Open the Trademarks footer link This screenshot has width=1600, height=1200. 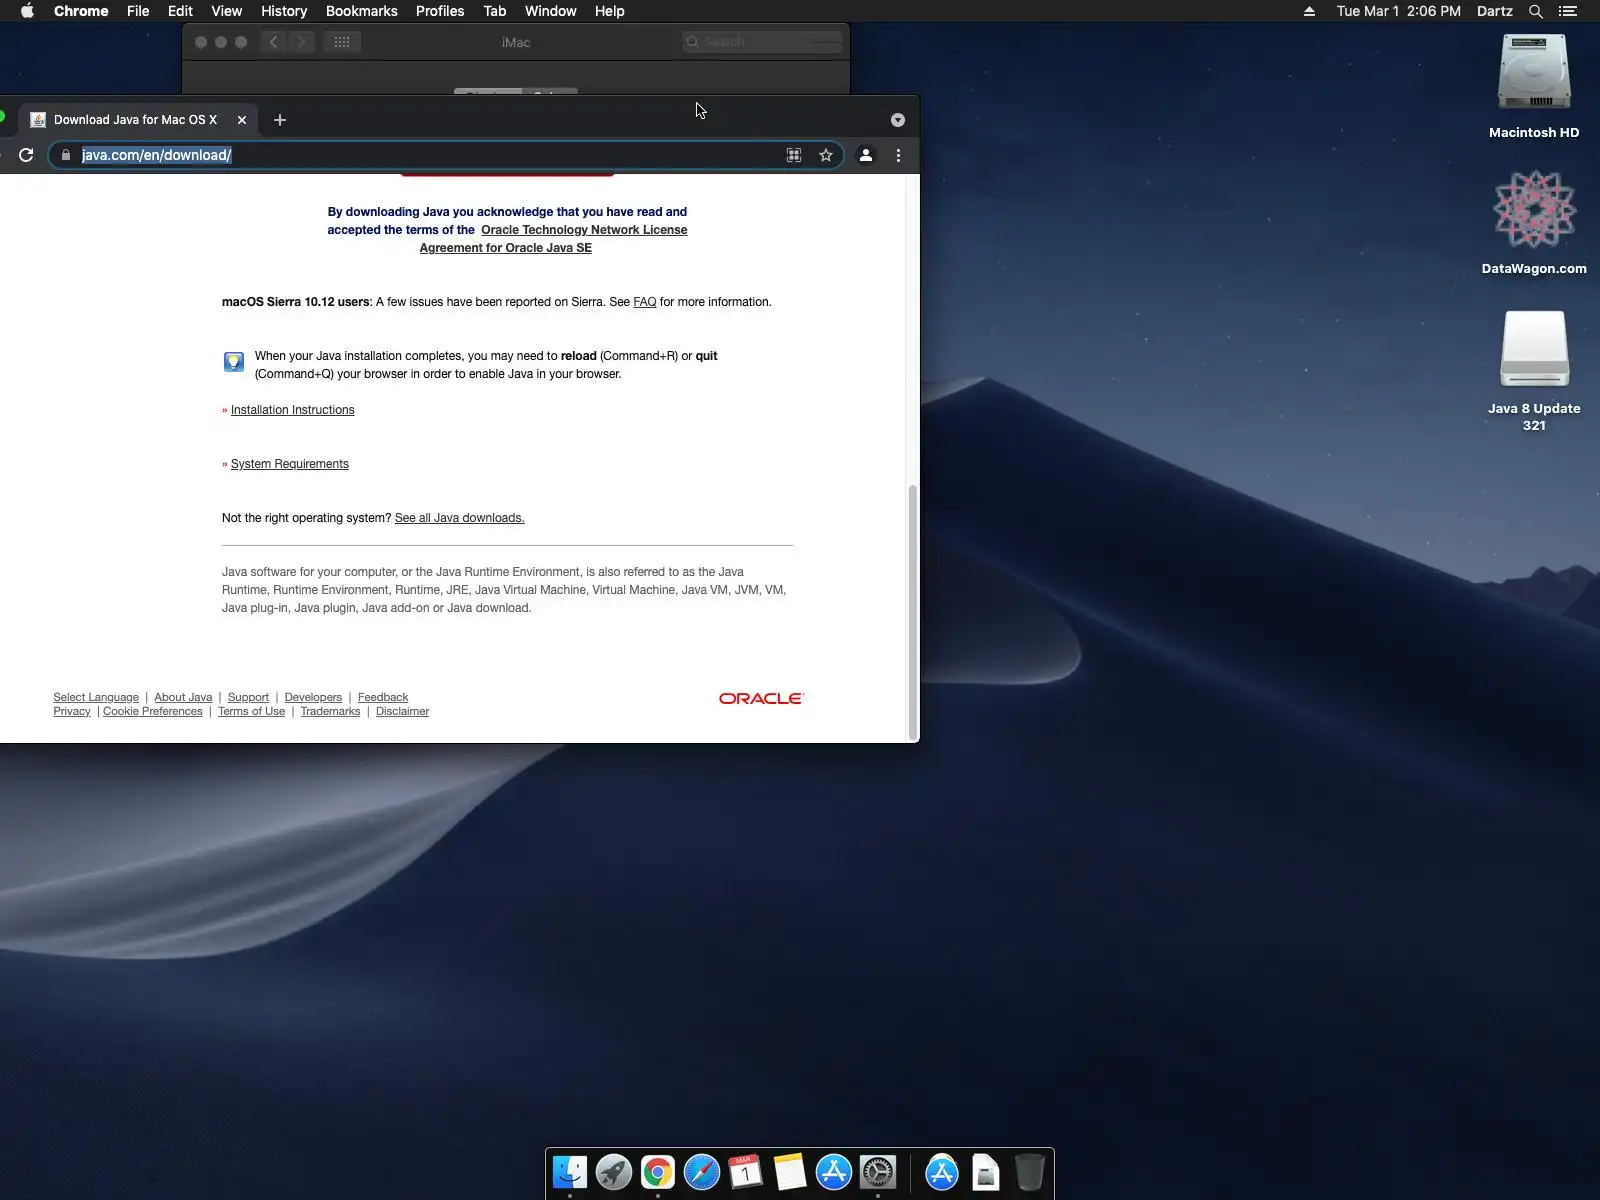click(x=330, y=711)
